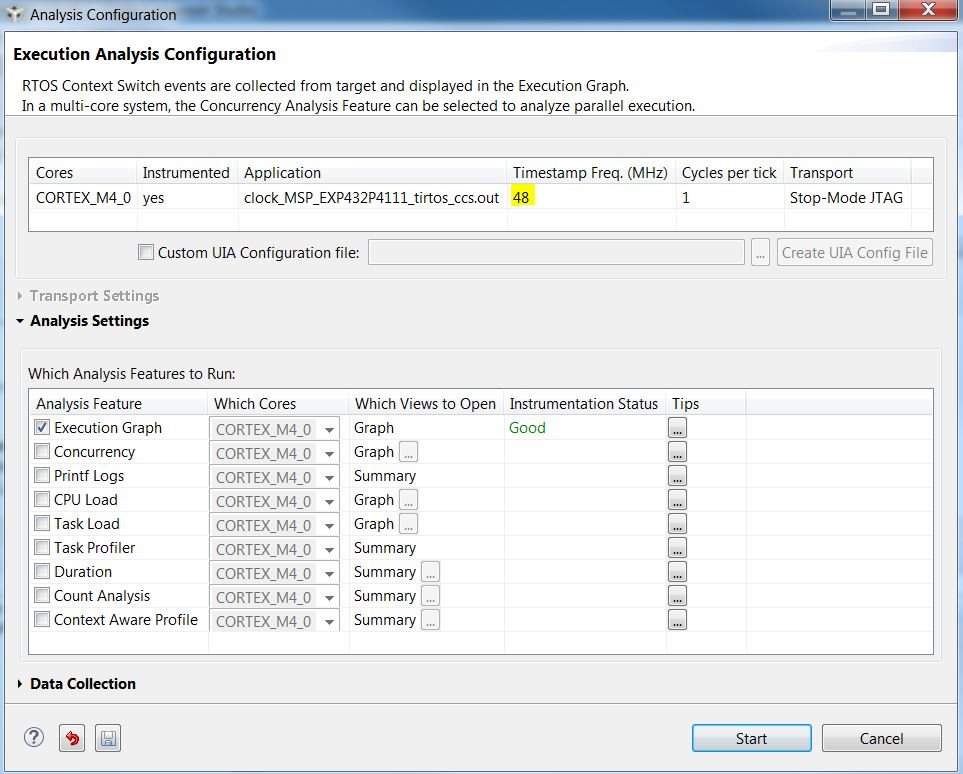Enable the CPU Load checkbox

pyautogui.click(x=42, y=499)
